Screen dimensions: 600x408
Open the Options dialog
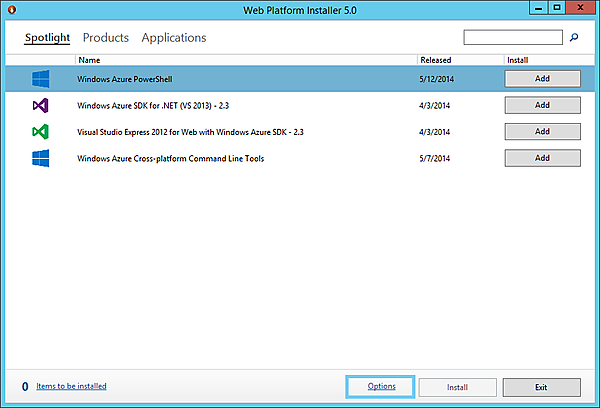click(380, 386)
